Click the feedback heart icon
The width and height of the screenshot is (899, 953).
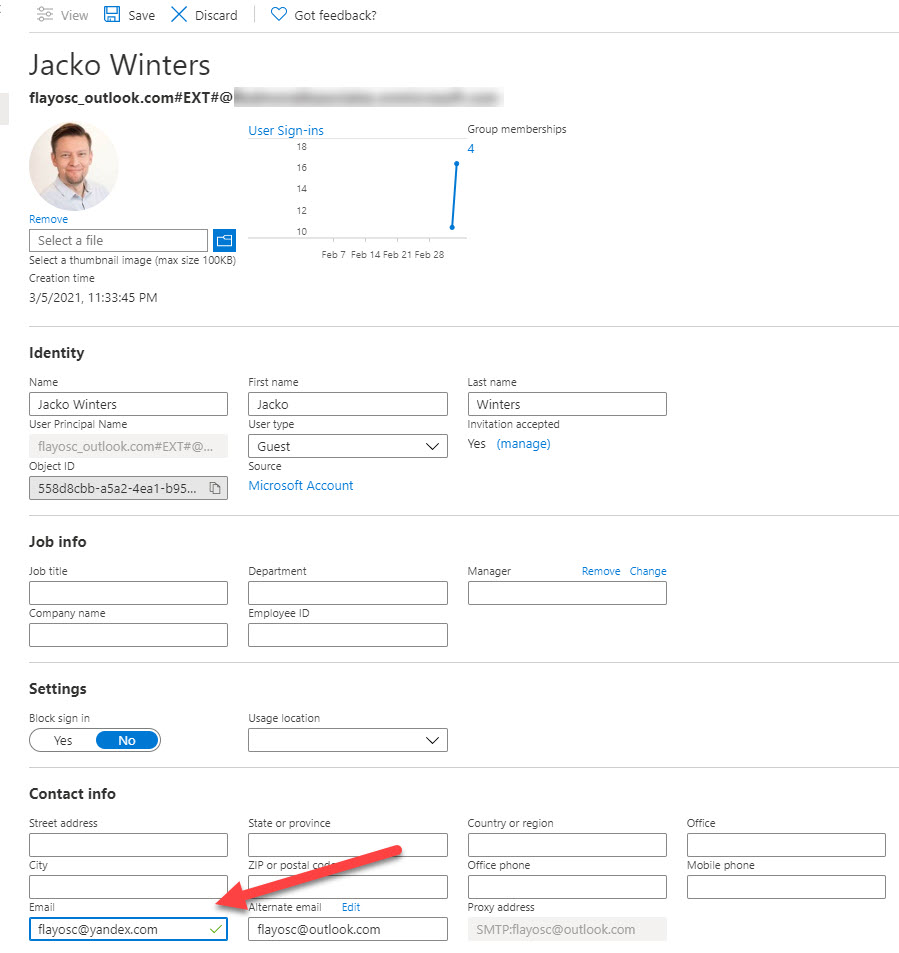(279, 15)
